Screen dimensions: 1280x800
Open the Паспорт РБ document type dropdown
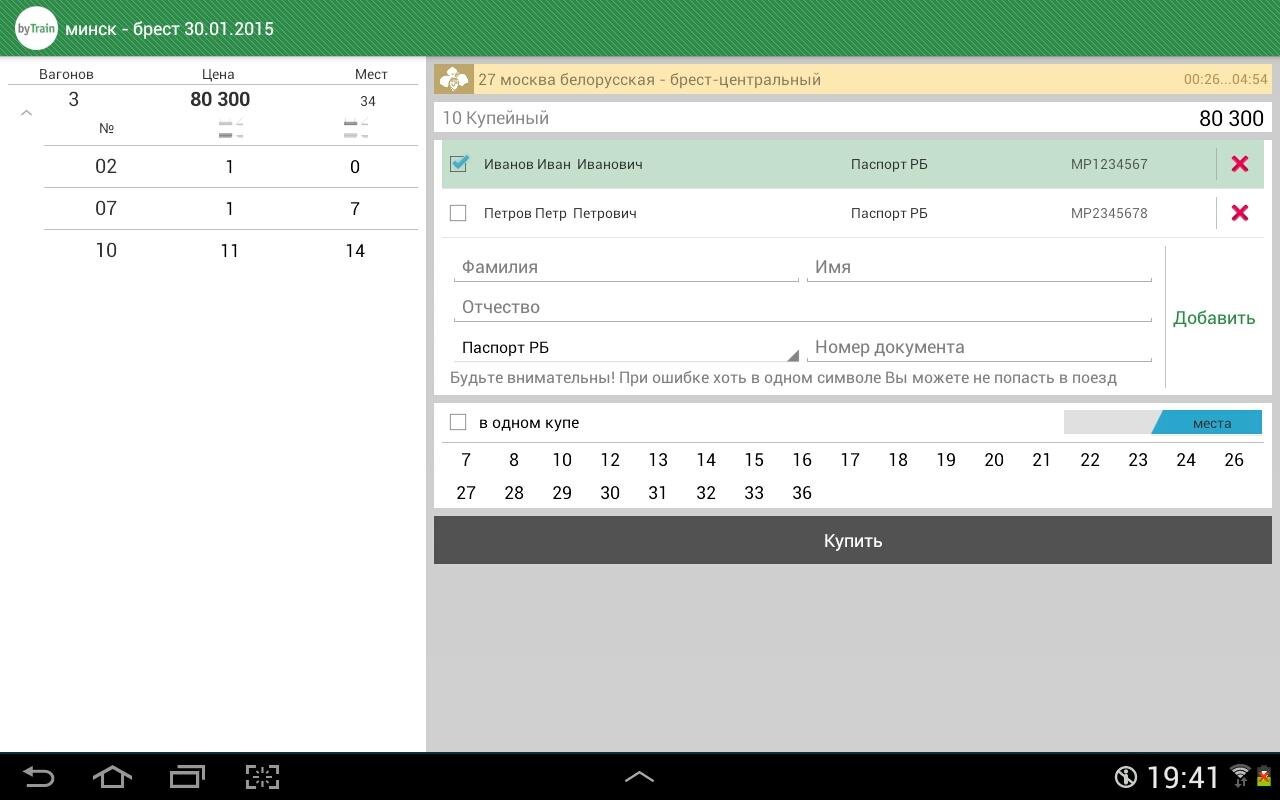coord(627,348)
